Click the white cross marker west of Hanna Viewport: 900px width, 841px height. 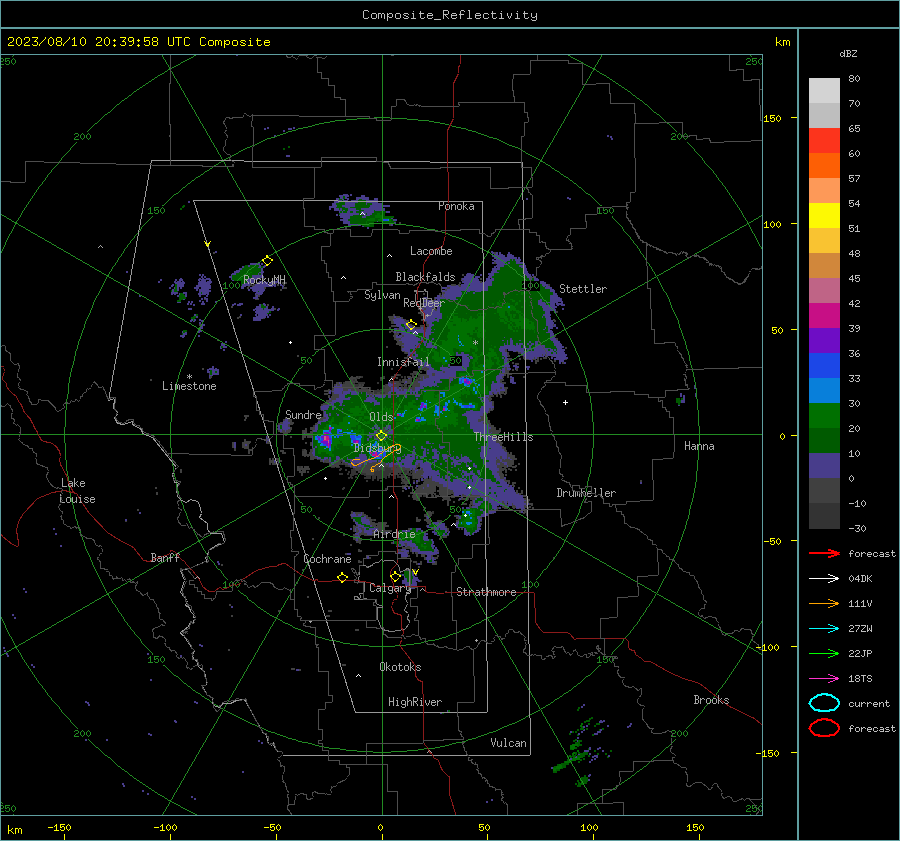click(565, 402)
